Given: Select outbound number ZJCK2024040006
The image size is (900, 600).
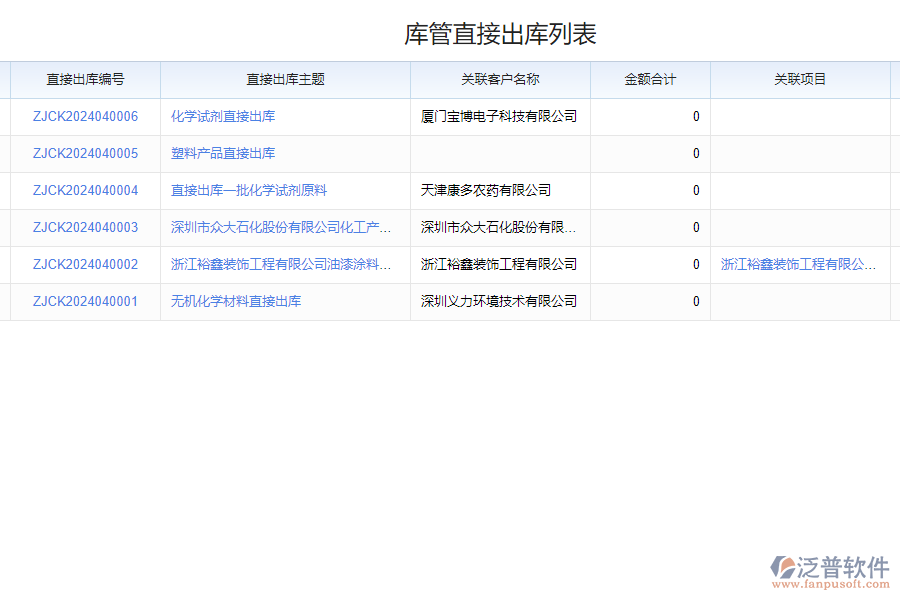Looking at the screenshot, I should tap(84, 116).
